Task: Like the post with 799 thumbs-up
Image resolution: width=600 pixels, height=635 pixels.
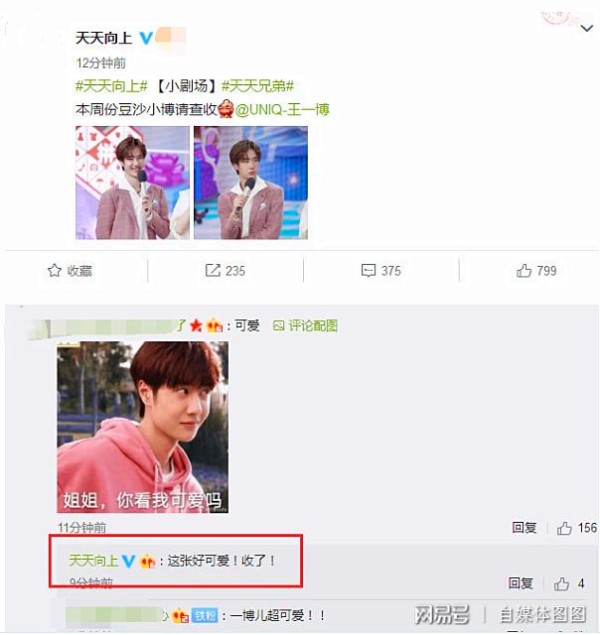Action: 536,271
